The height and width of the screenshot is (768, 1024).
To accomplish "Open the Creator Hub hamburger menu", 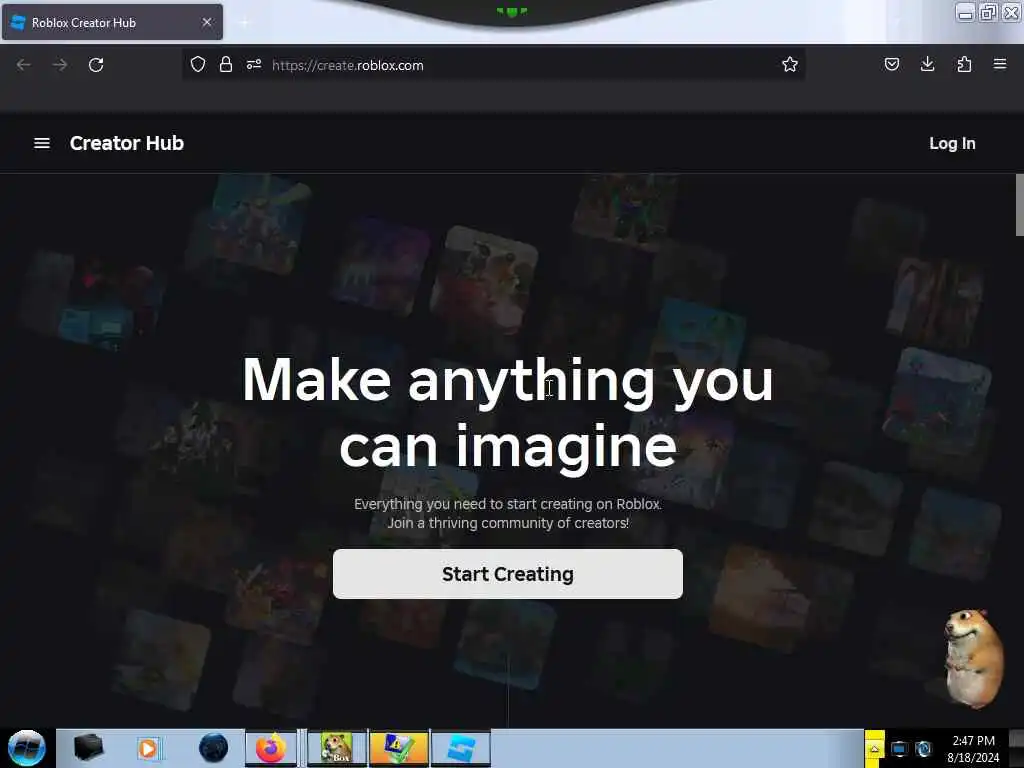I will [x=42, y=143].
